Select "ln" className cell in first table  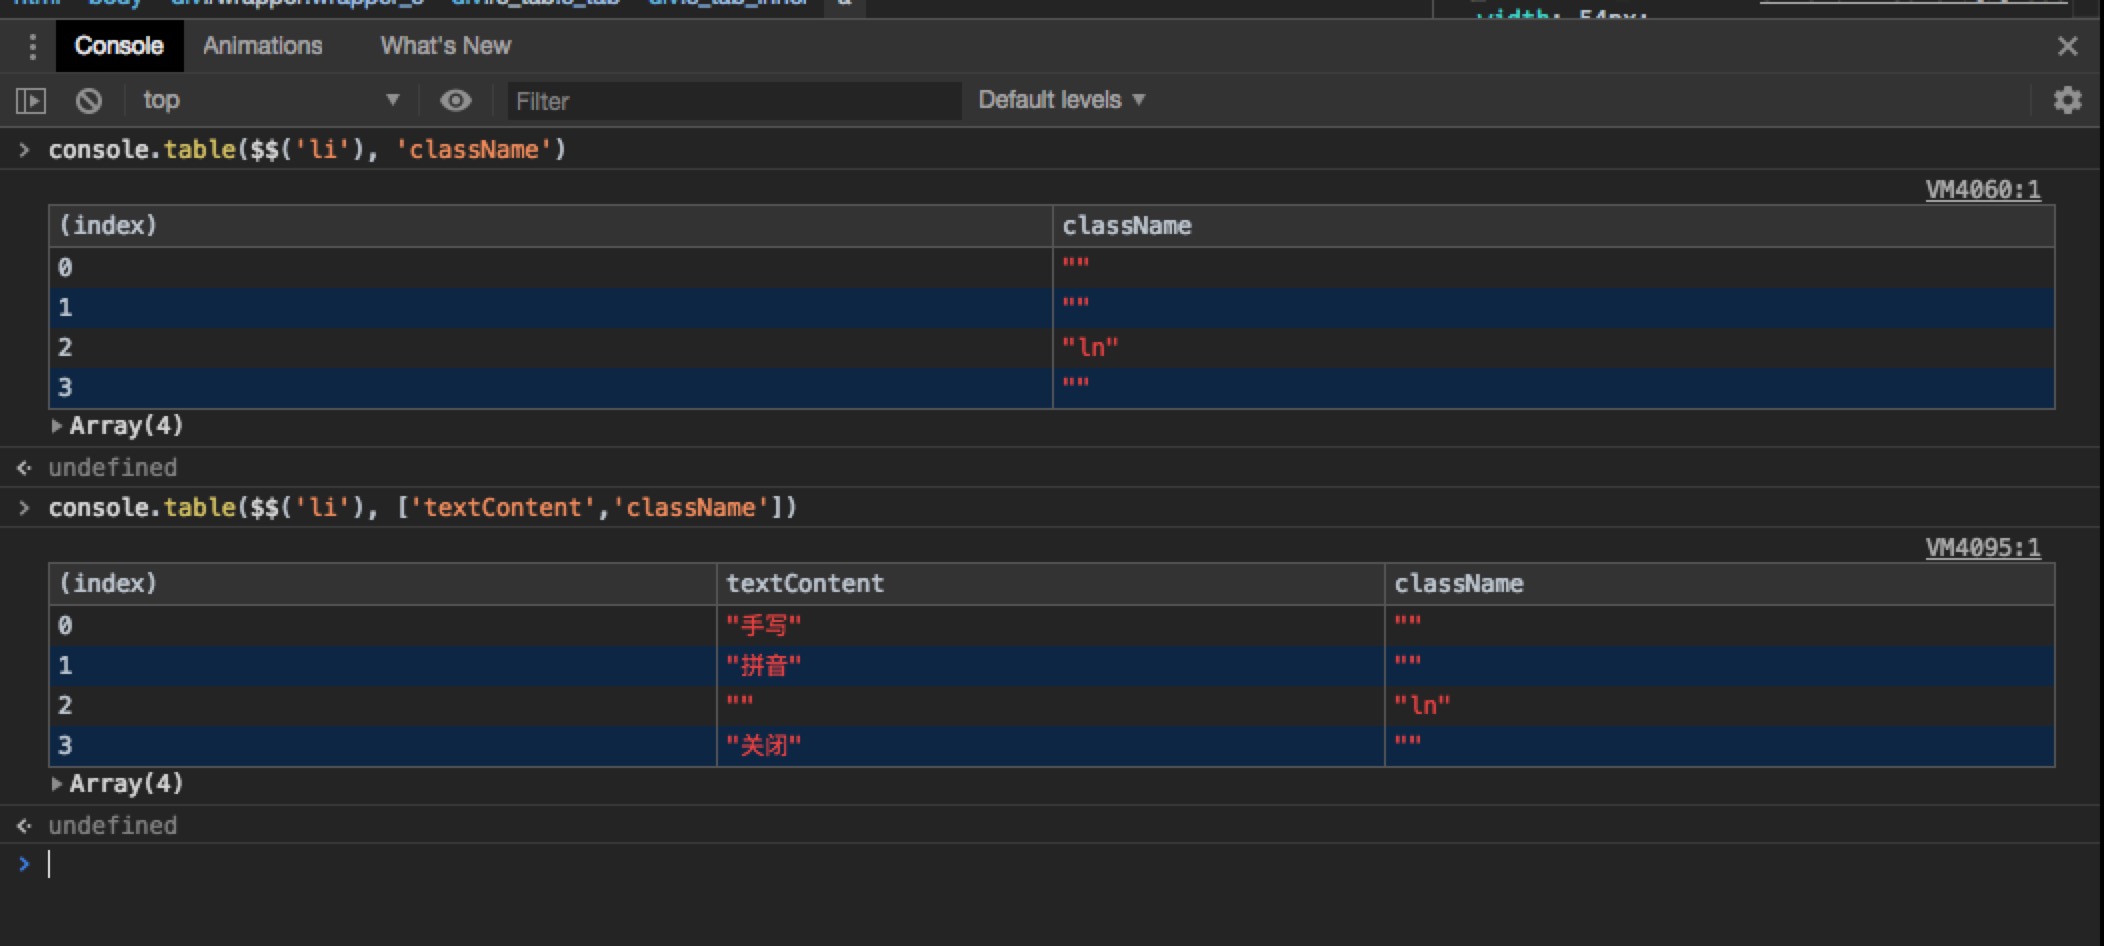point(1553,348)
